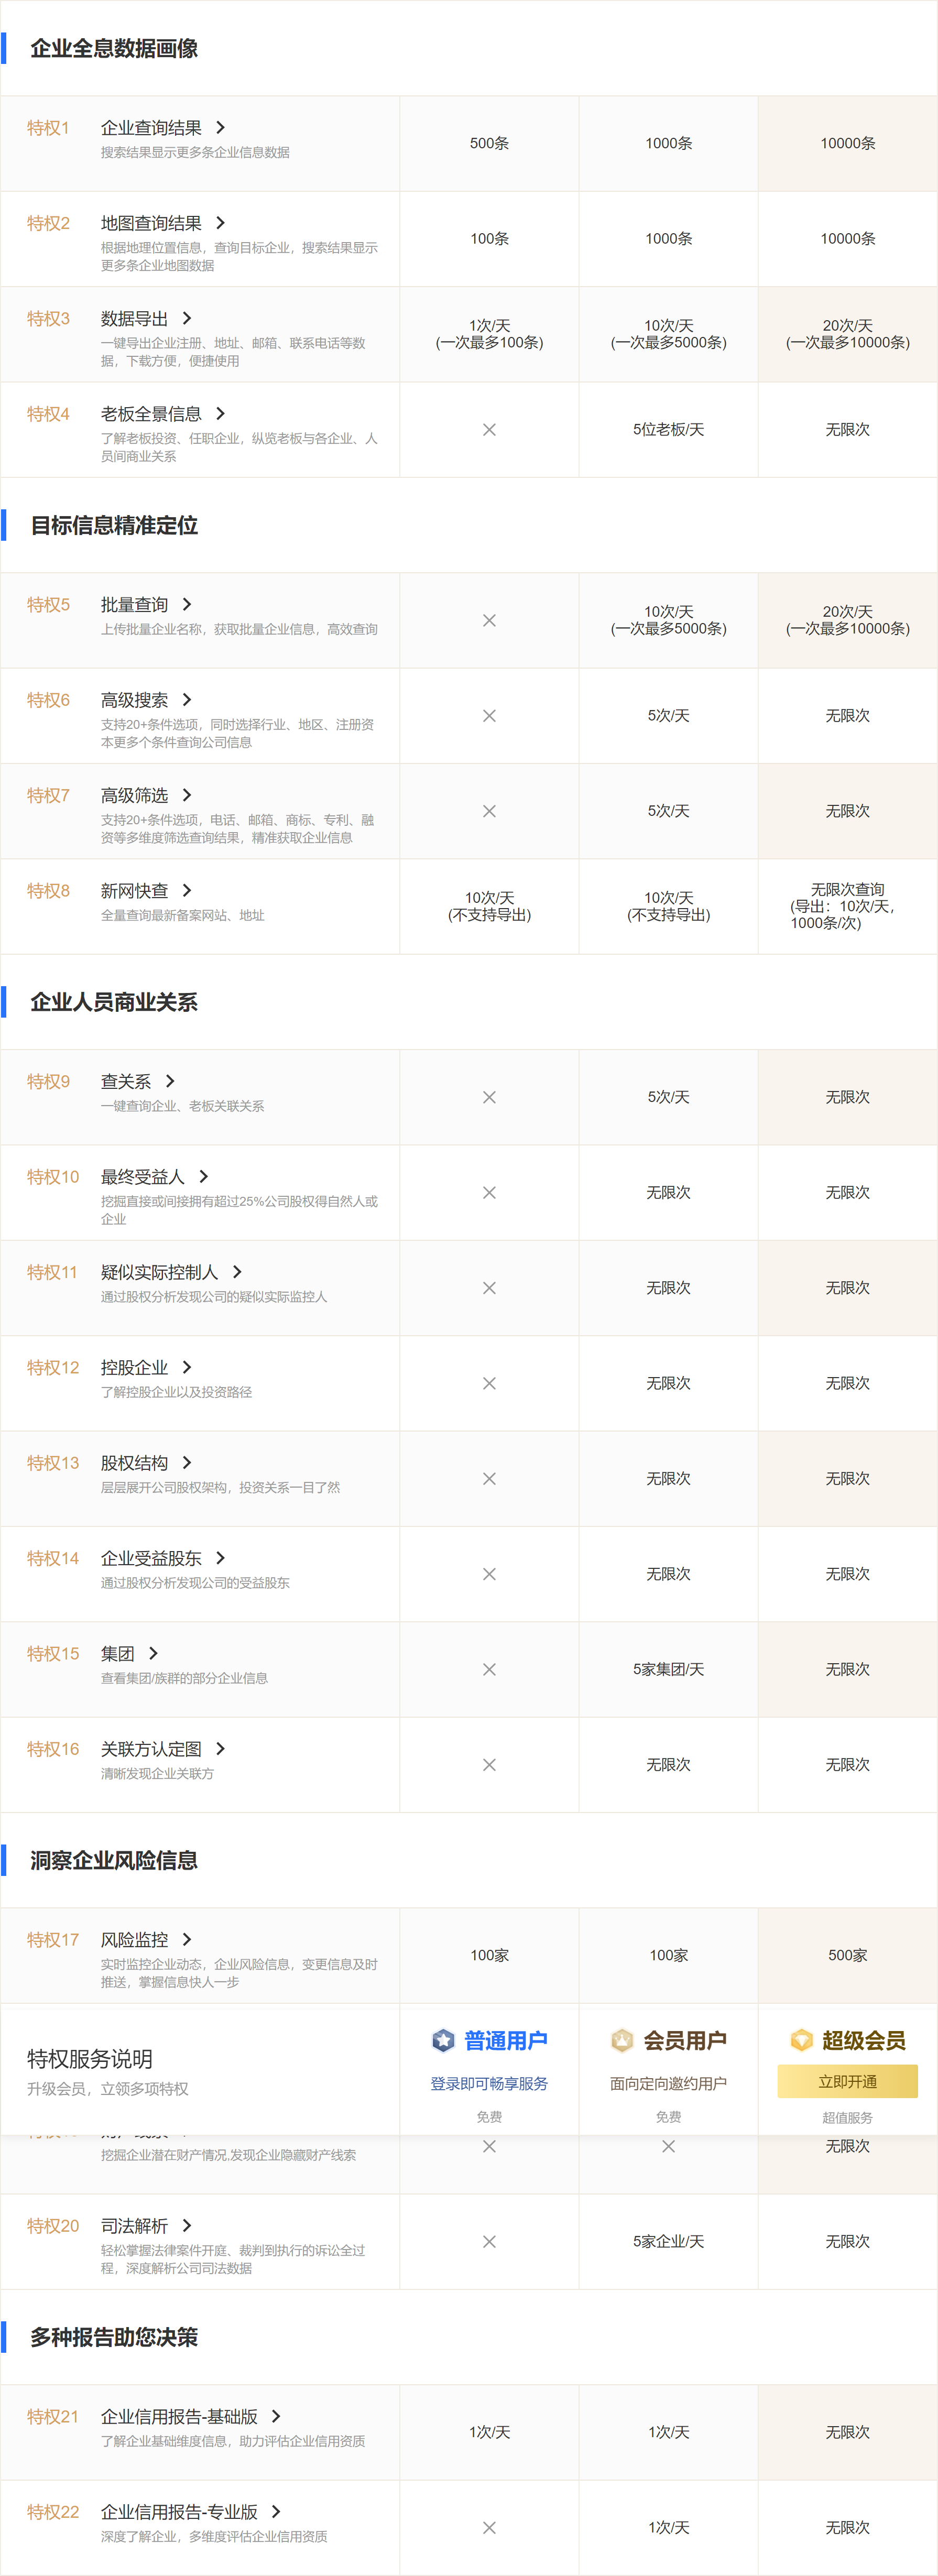The height and width of the screenshot is (2576, 938).
Task: Click 特权服务说明 title text
Action: 90,2059
